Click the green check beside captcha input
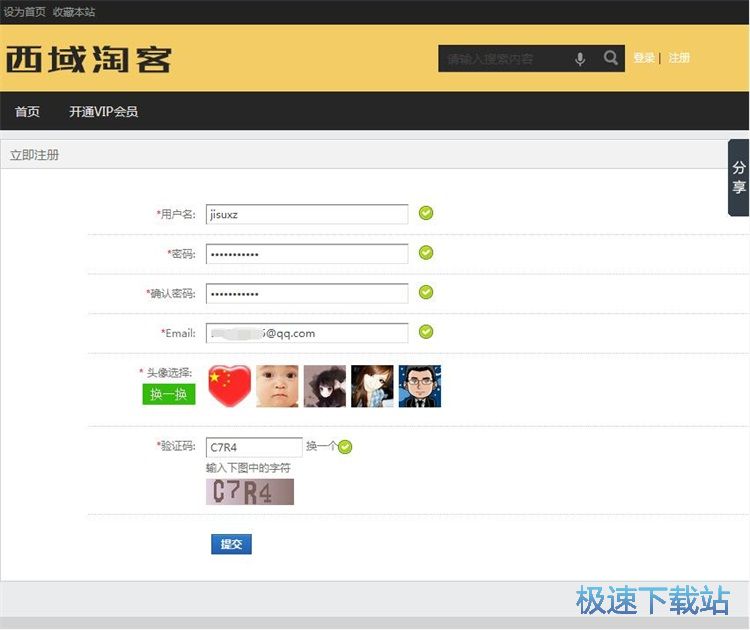 (345, 447)
